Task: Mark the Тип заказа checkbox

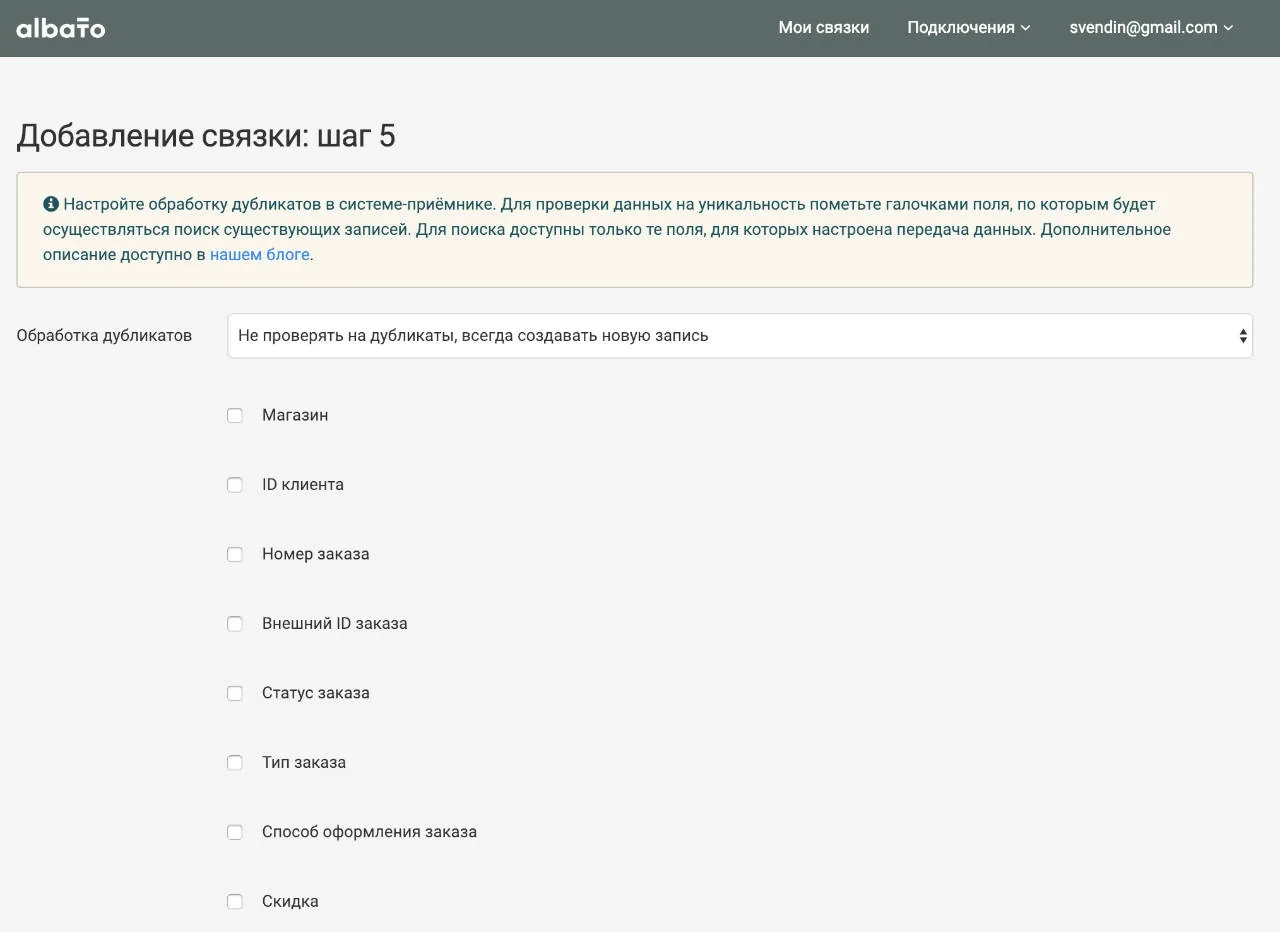Action: tap(235, 763)
